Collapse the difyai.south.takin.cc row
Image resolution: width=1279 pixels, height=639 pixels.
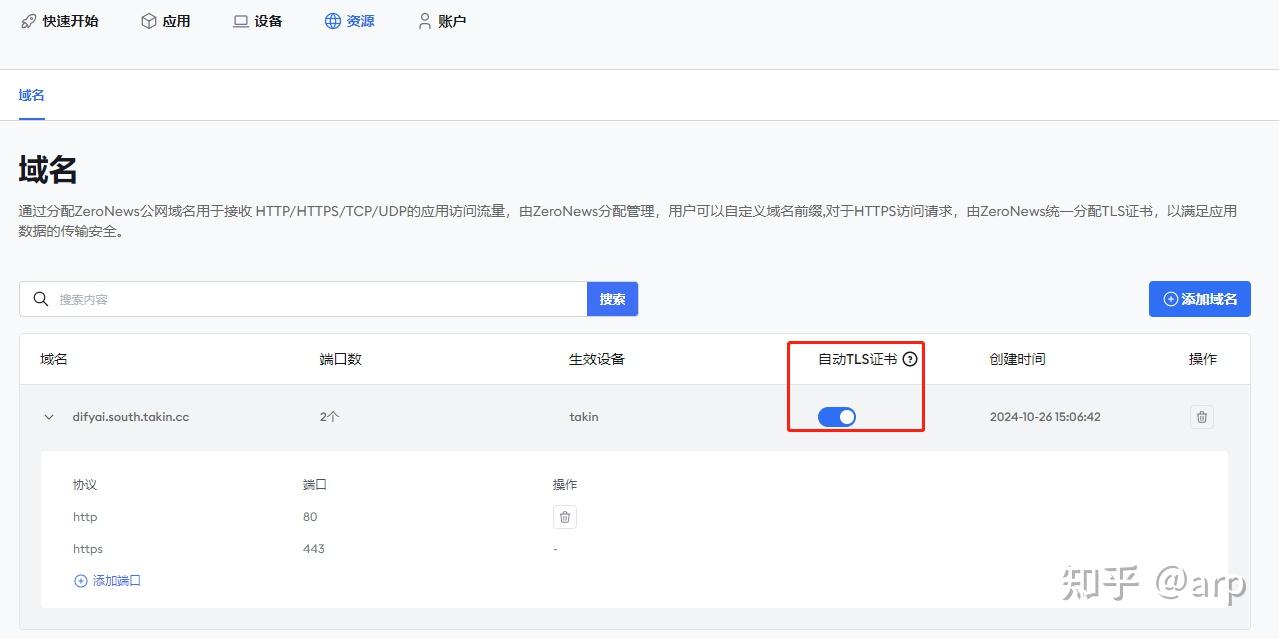49,417
